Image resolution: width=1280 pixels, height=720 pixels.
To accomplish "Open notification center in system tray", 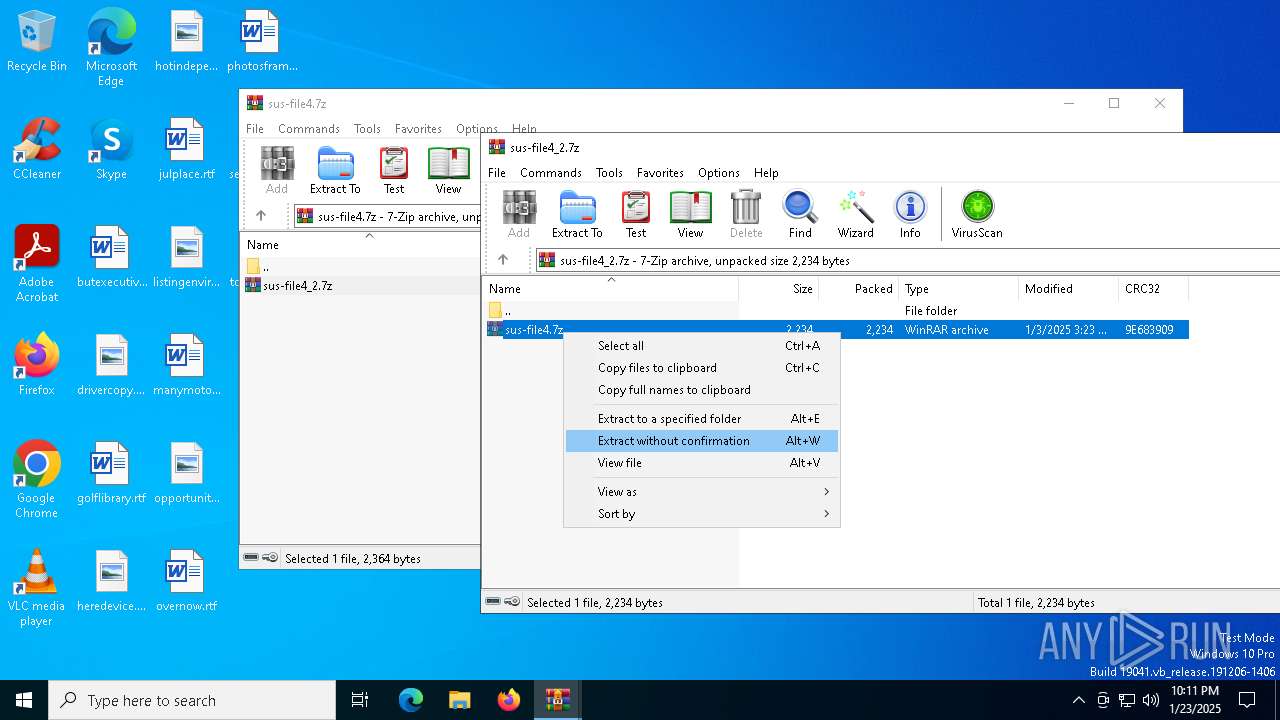I will pyautogui.click(x=1247, y=700).
